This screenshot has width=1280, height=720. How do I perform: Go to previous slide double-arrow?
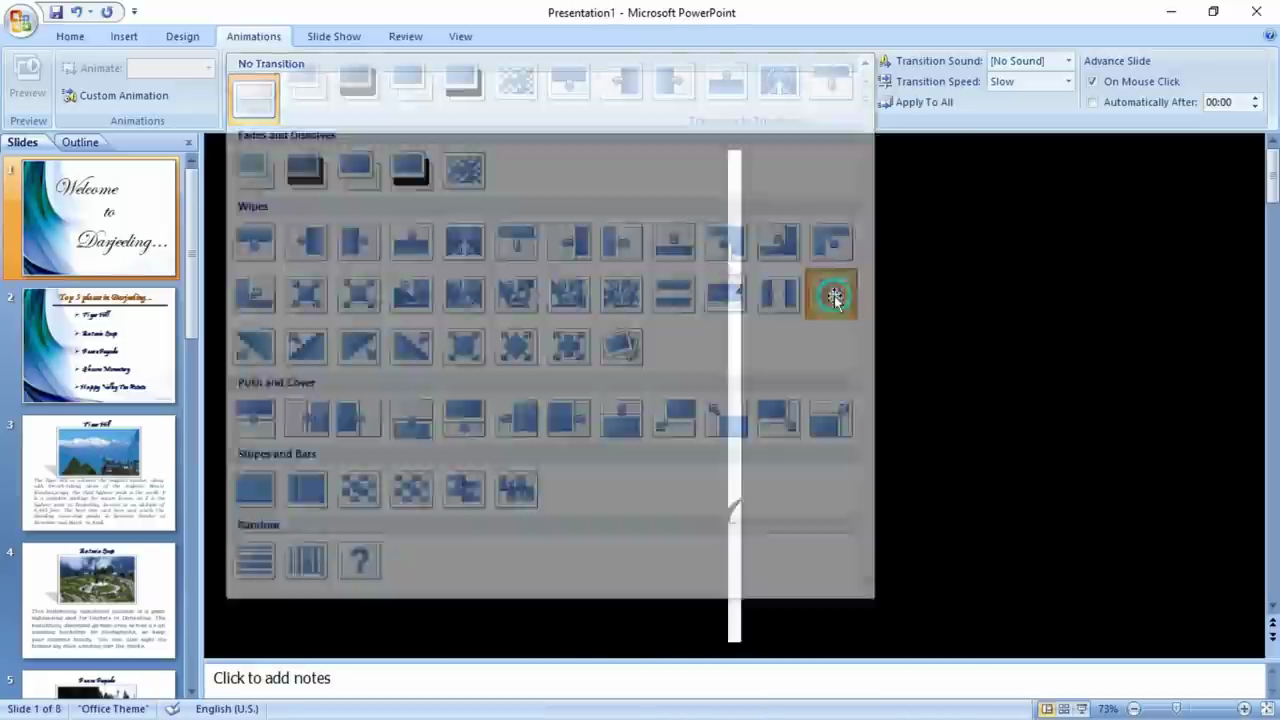[1272, 621]
